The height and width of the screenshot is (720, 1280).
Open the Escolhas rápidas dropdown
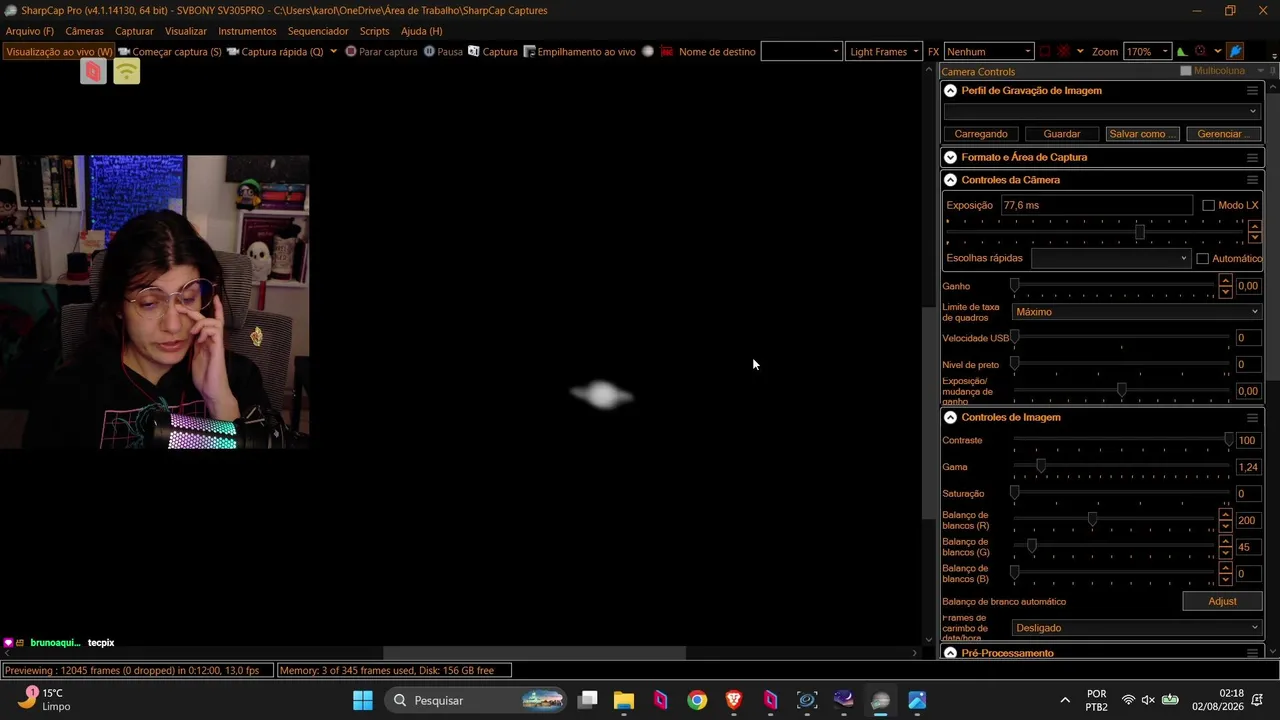1111,258
